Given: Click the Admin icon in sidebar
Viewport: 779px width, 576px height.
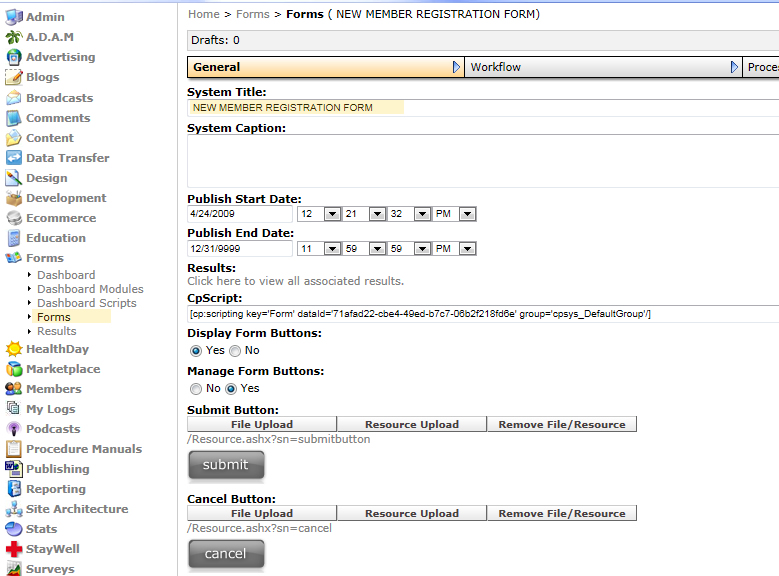Looking at the screenshot, I should 13,17.
